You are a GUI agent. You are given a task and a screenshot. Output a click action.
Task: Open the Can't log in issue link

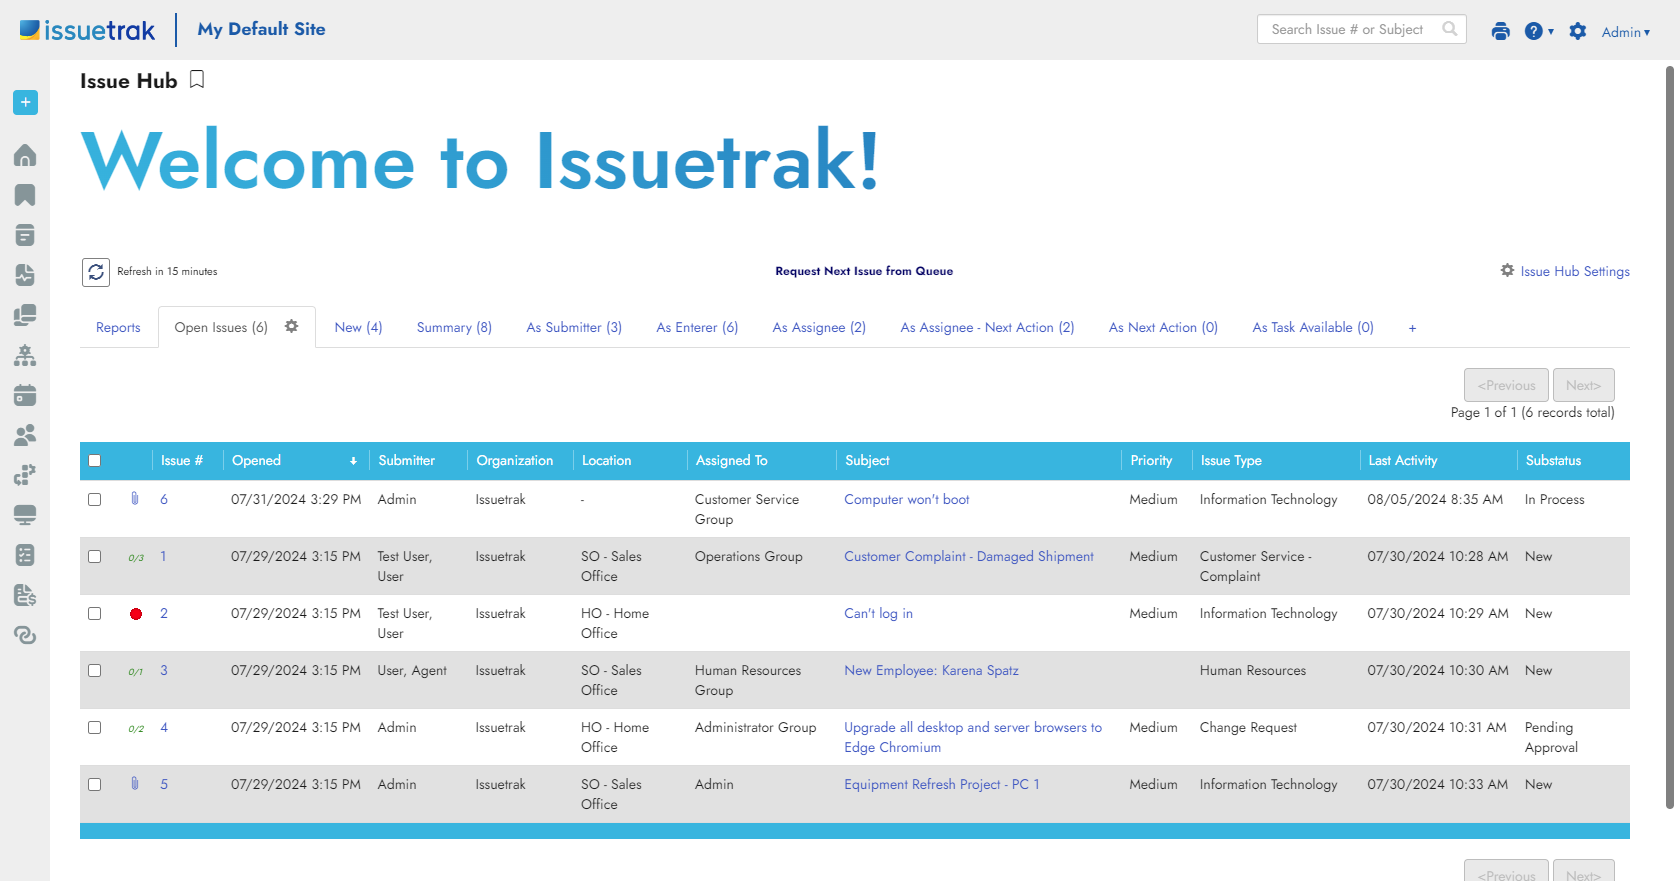[x=878, y=613]
